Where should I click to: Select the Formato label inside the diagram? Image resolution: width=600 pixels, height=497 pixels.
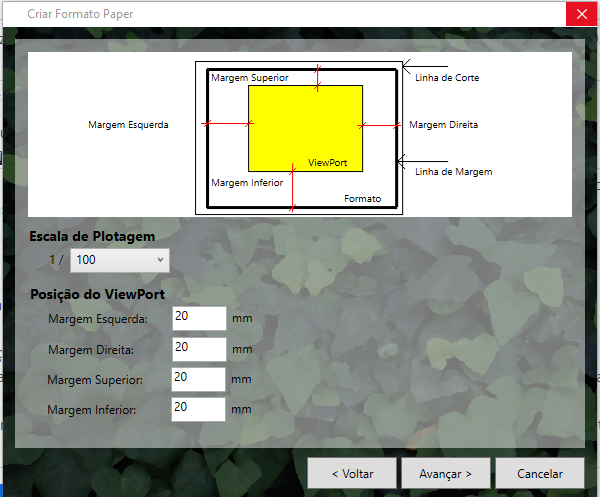tap(362, 199)
